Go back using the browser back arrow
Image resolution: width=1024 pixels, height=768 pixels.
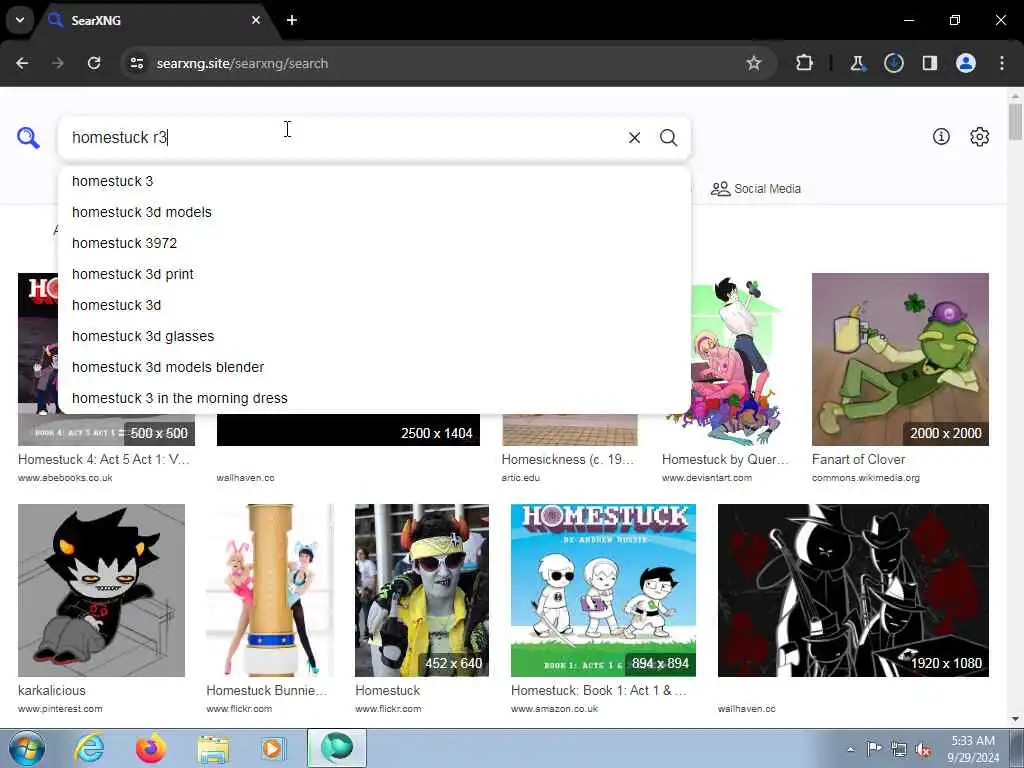click(22, 63)
